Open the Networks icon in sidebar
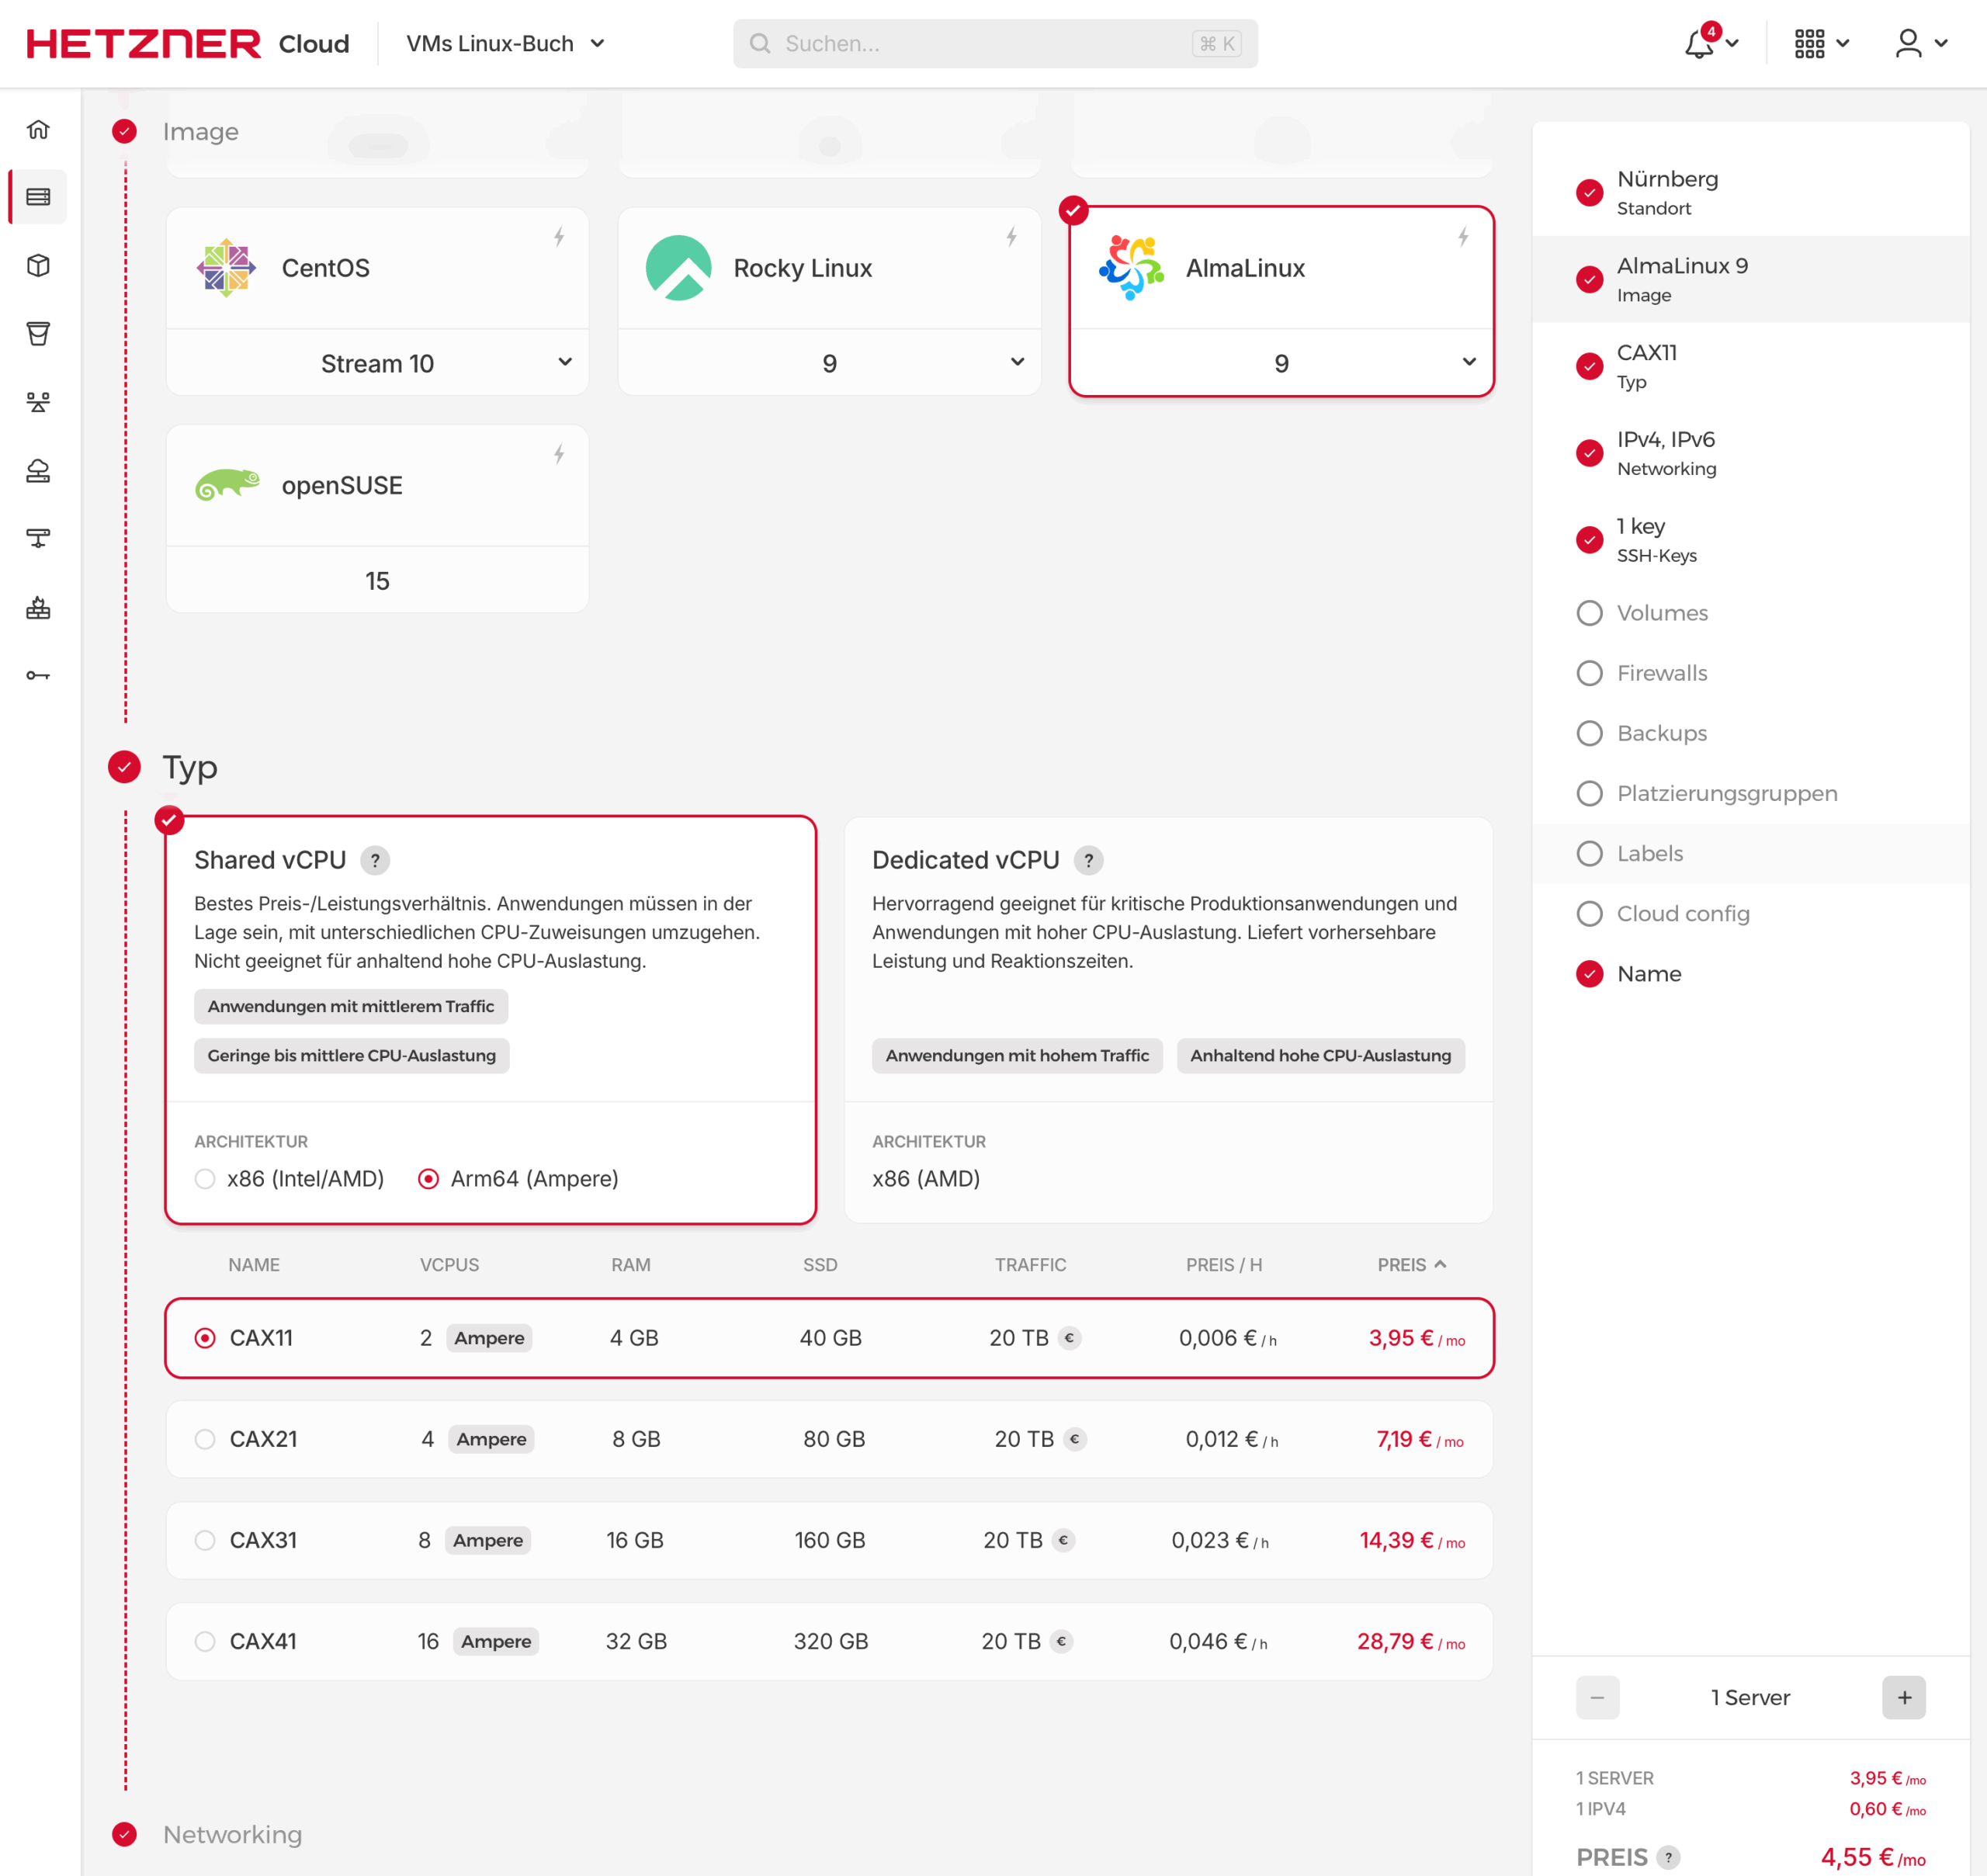 point(38,539)
